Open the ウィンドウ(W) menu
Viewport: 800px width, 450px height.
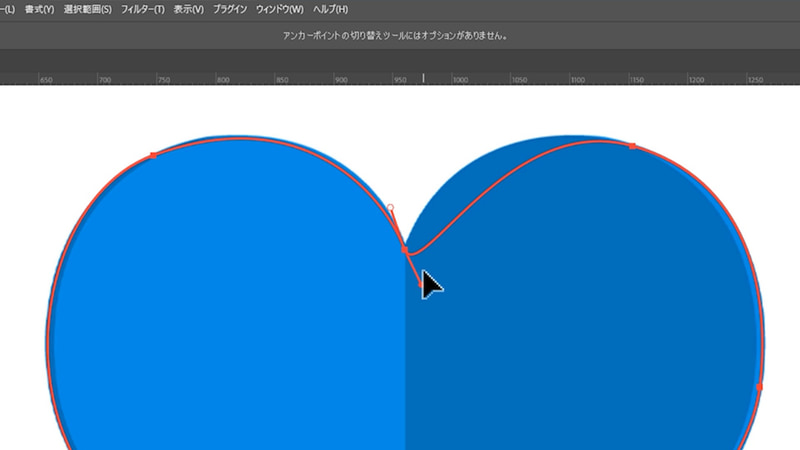(280, 9)
